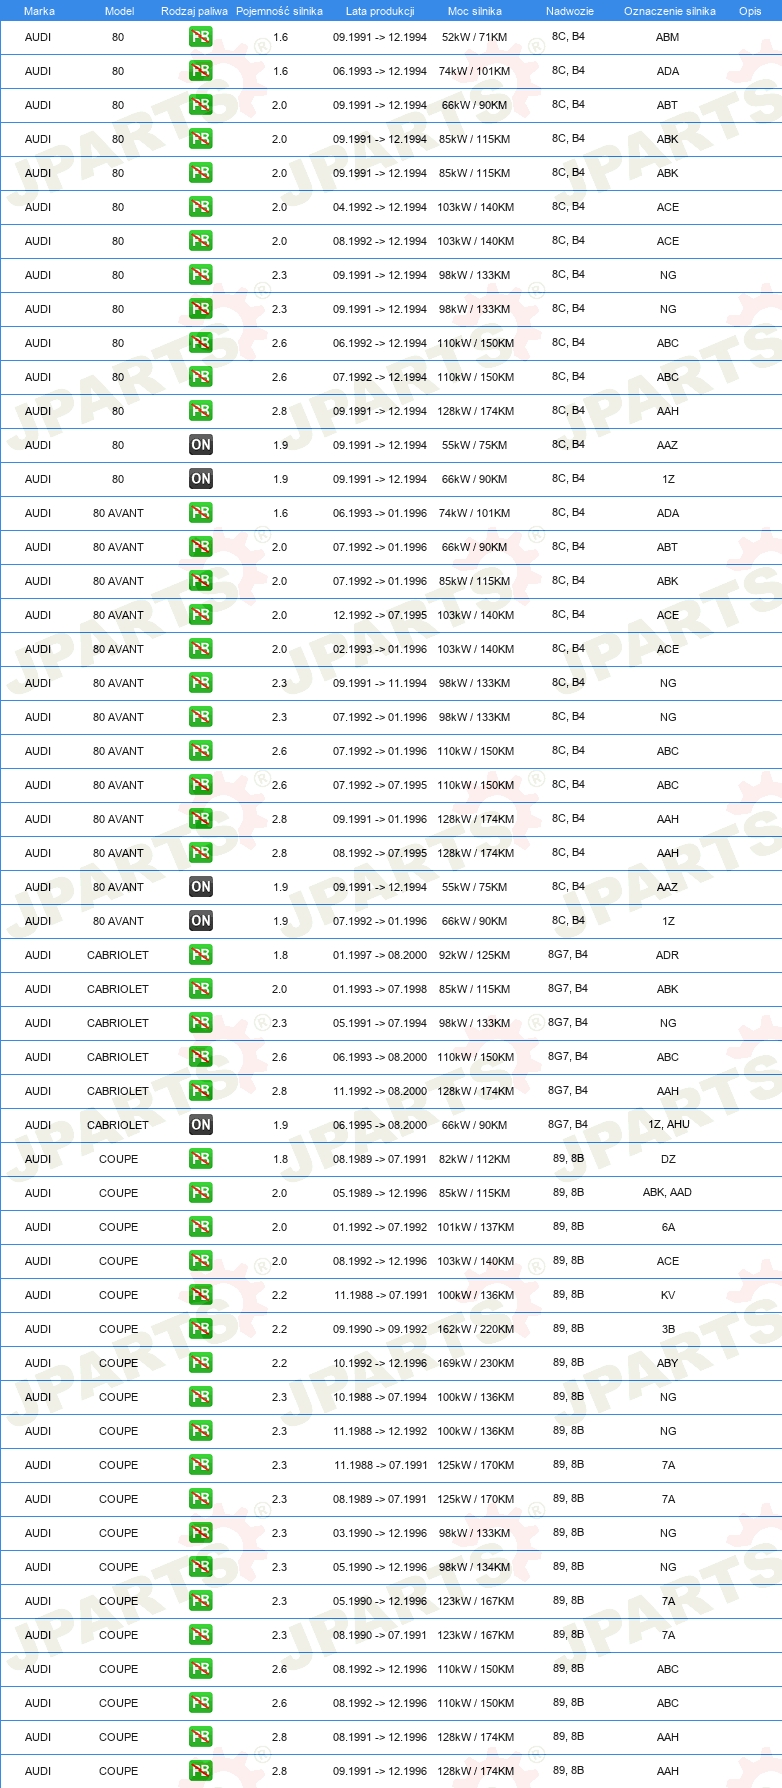The height and width of the screenshot is (1788, 782).
Task: Click petrol icon in Cabriolet ABK row
Action: [201, 989]
